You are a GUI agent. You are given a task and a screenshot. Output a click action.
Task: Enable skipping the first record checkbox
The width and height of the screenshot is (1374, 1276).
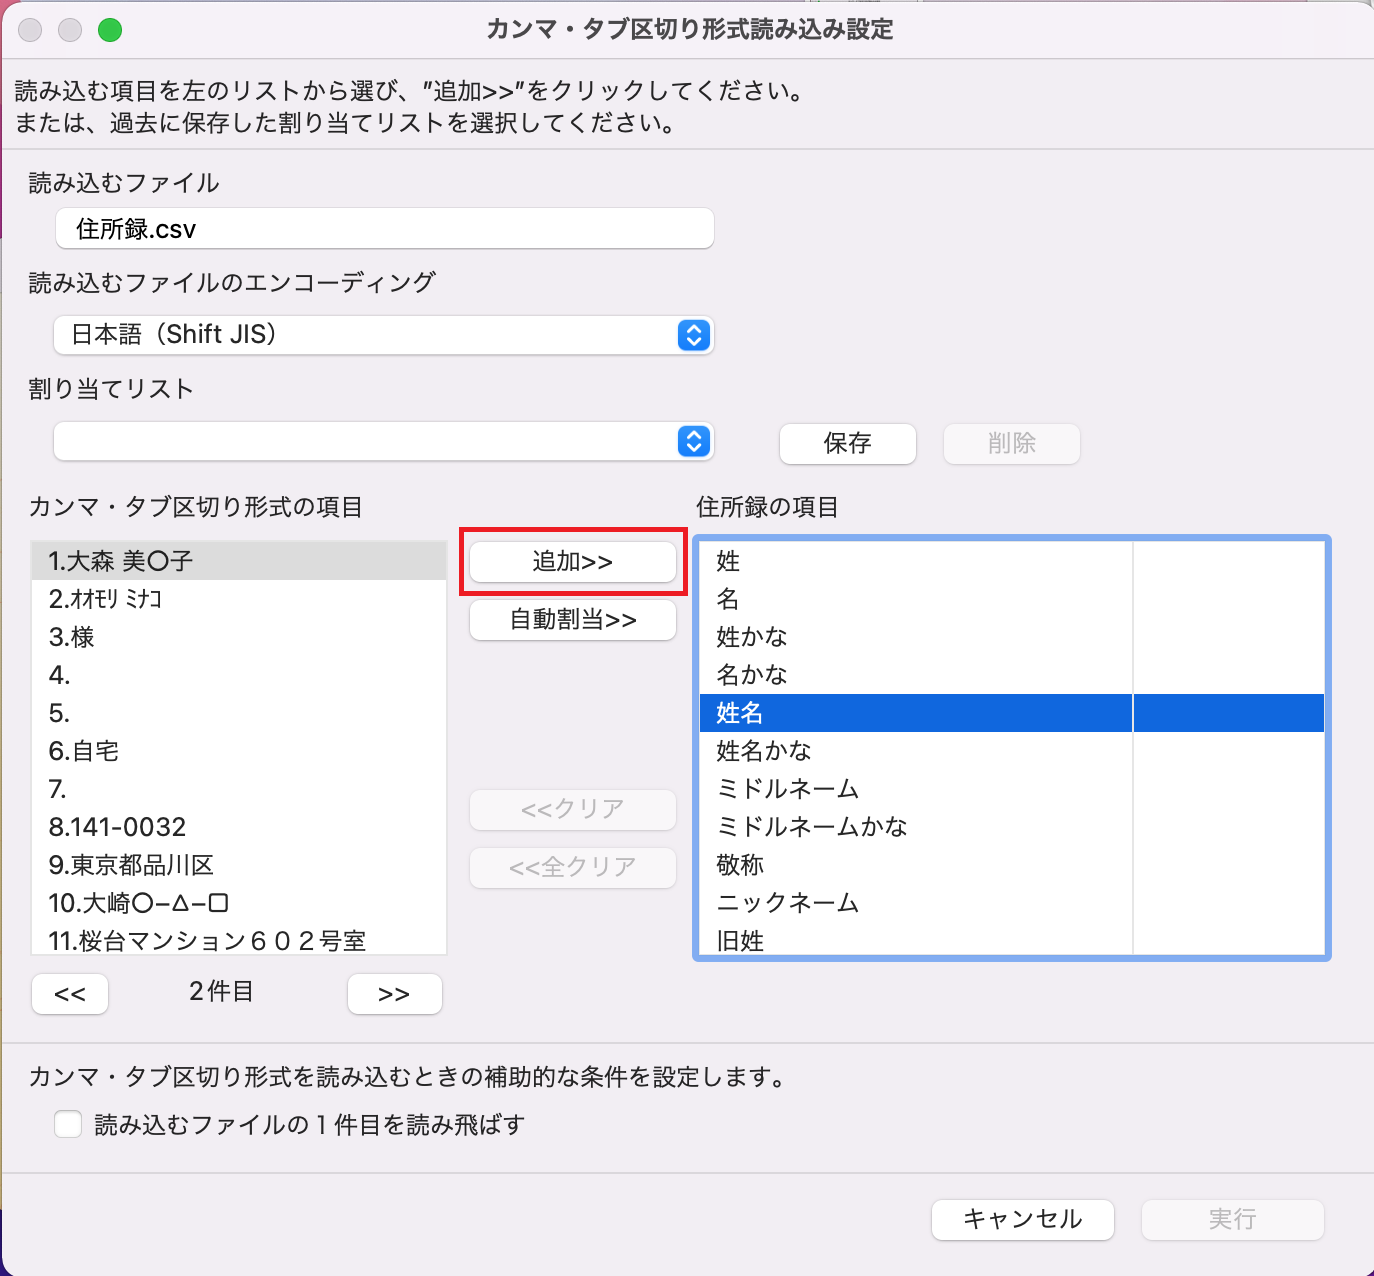[68, 1124]
